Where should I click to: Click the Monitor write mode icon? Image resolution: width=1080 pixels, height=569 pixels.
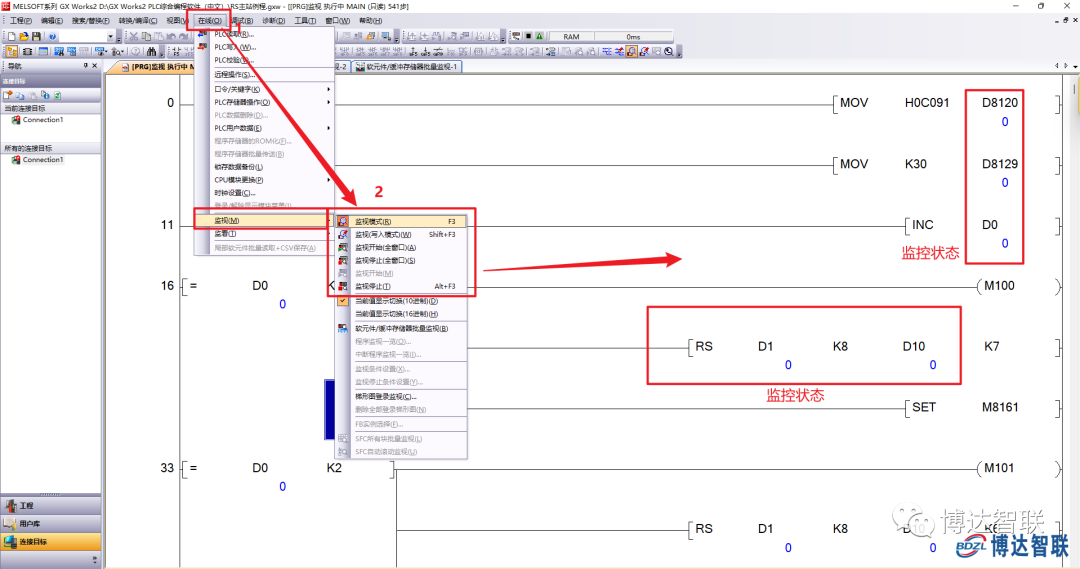[x=343, y=234]
